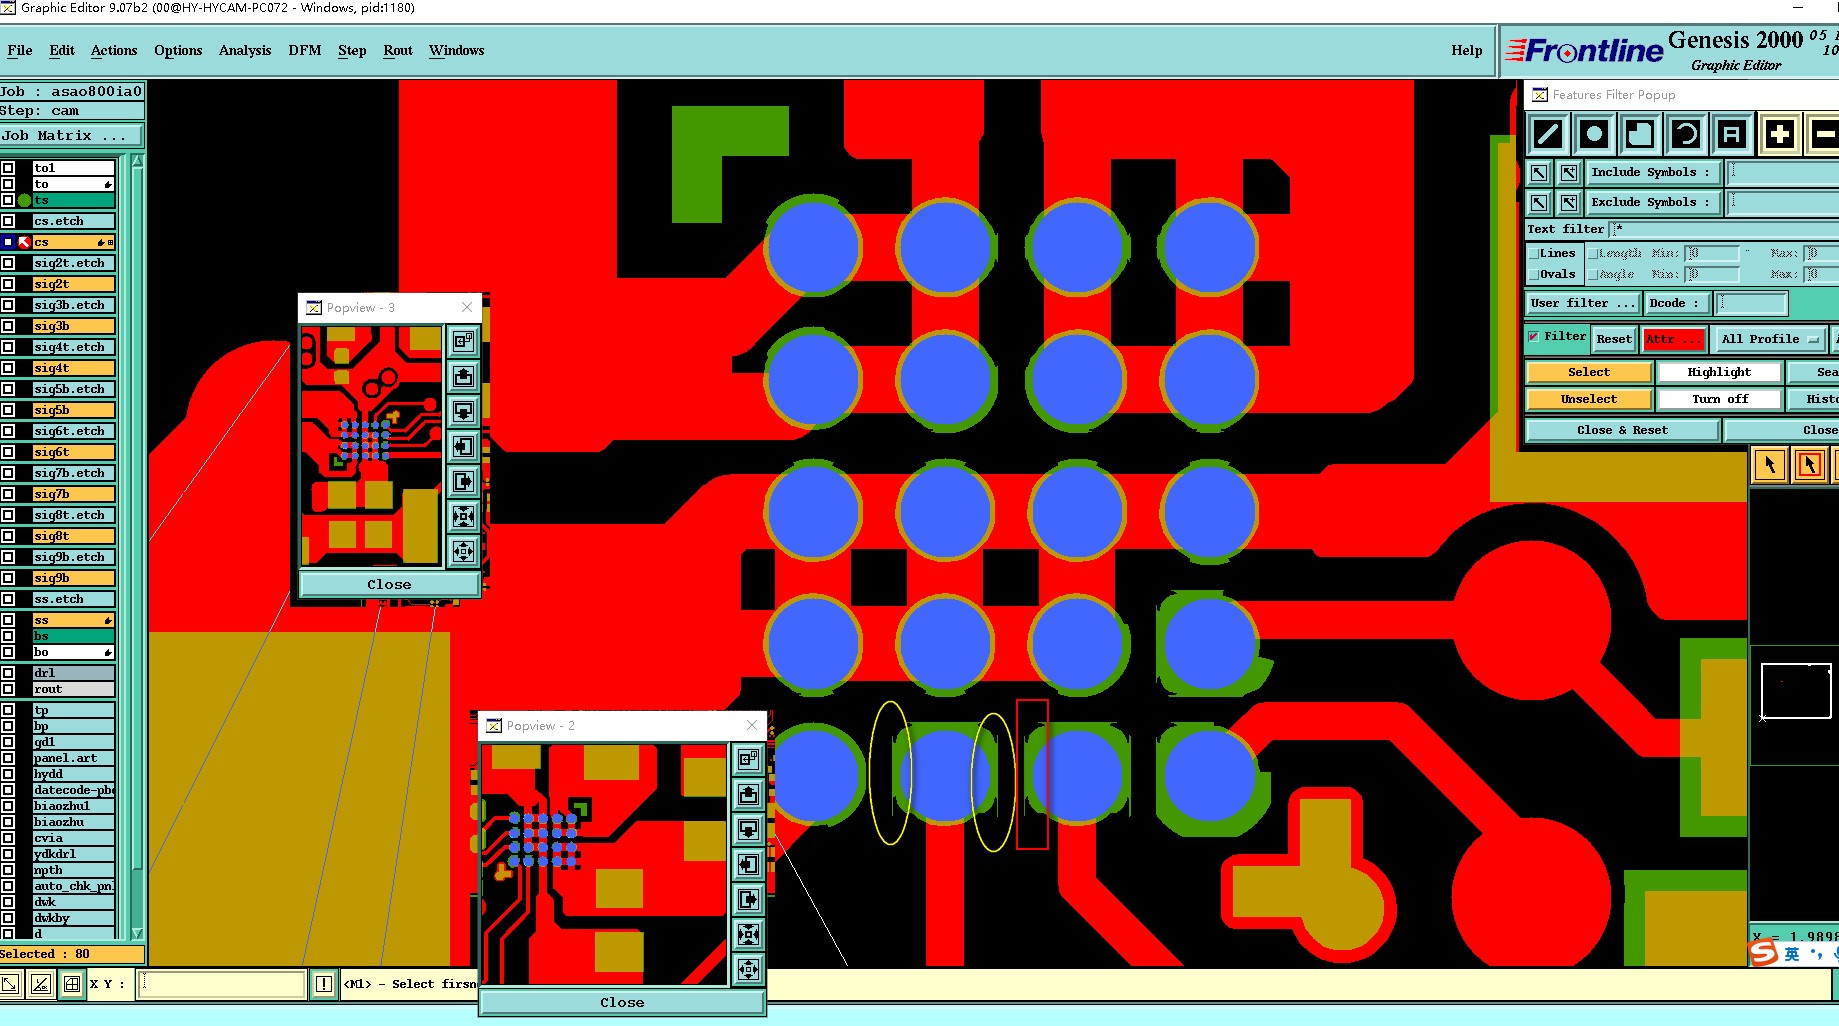Toggle visibility checkbox for layer sig2t
The height and width of the screenshot is (1026, 1839).
(8, 284)
